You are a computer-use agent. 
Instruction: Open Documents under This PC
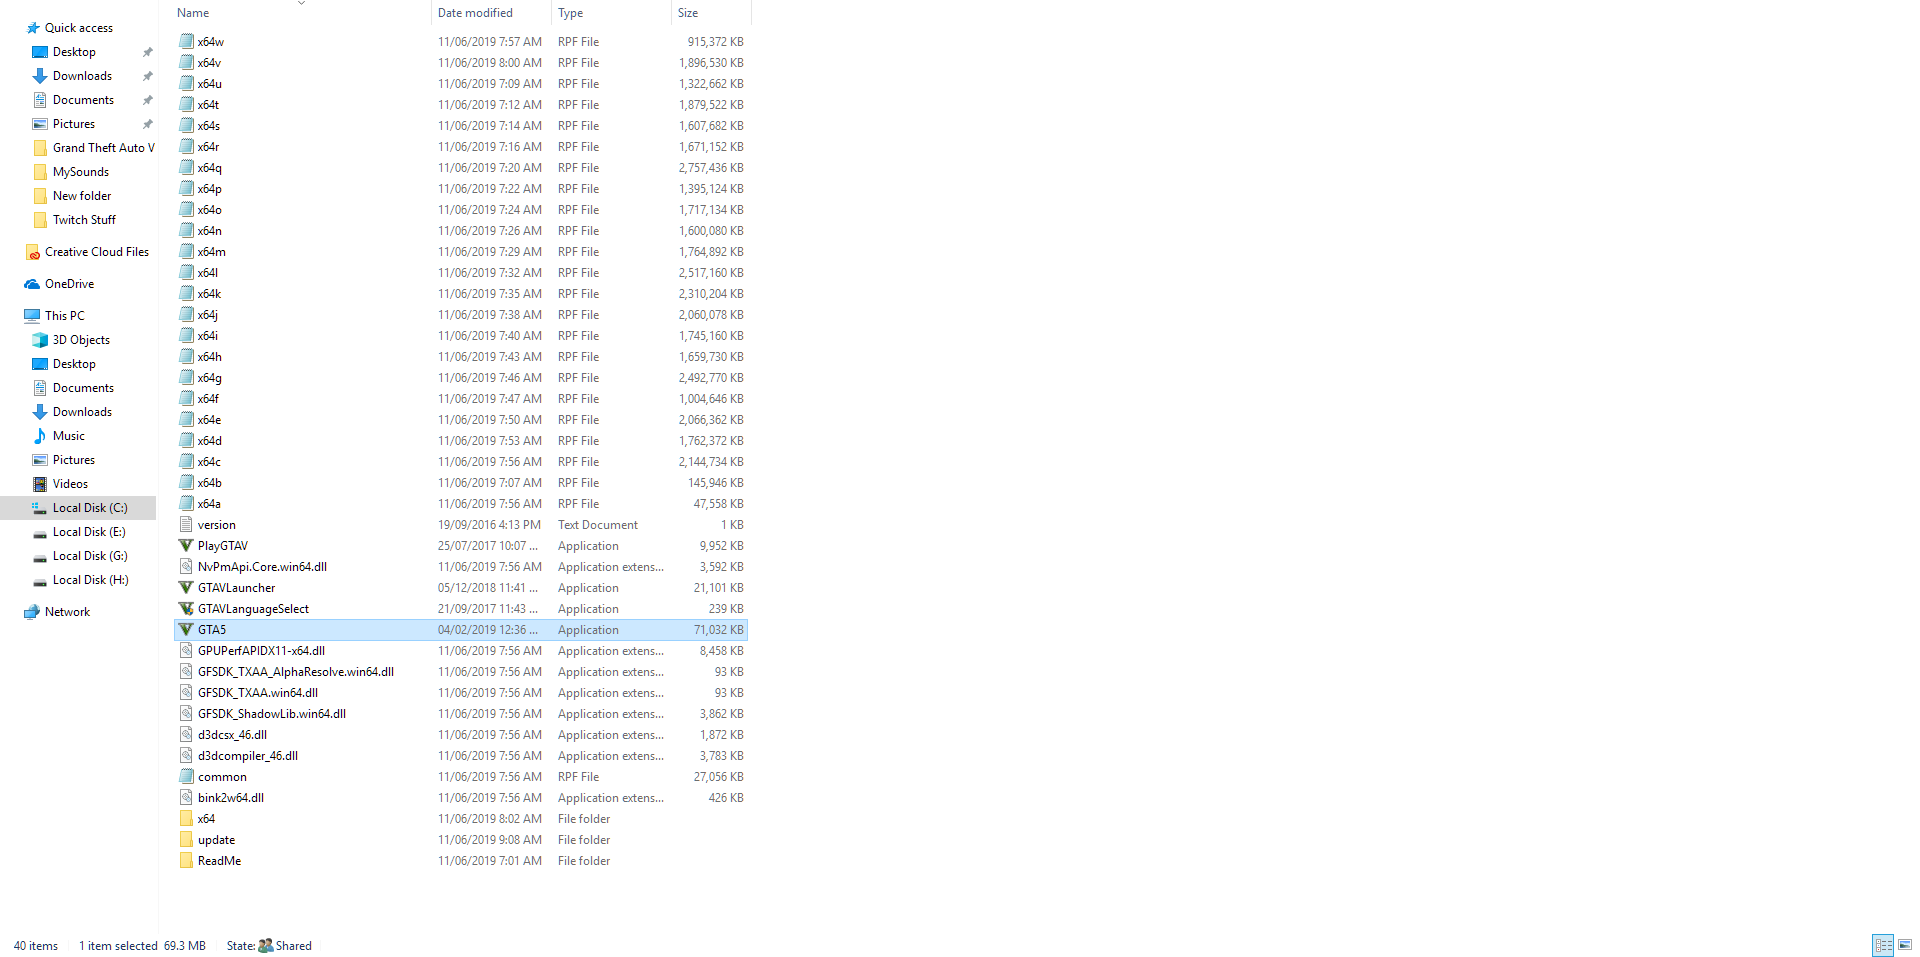[83, 388]
